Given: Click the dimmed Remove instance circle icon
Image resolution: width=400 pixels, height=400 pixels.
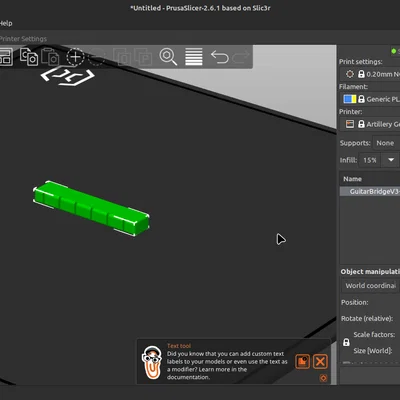Looking at the screenshot, I should (x=97, y=57).
